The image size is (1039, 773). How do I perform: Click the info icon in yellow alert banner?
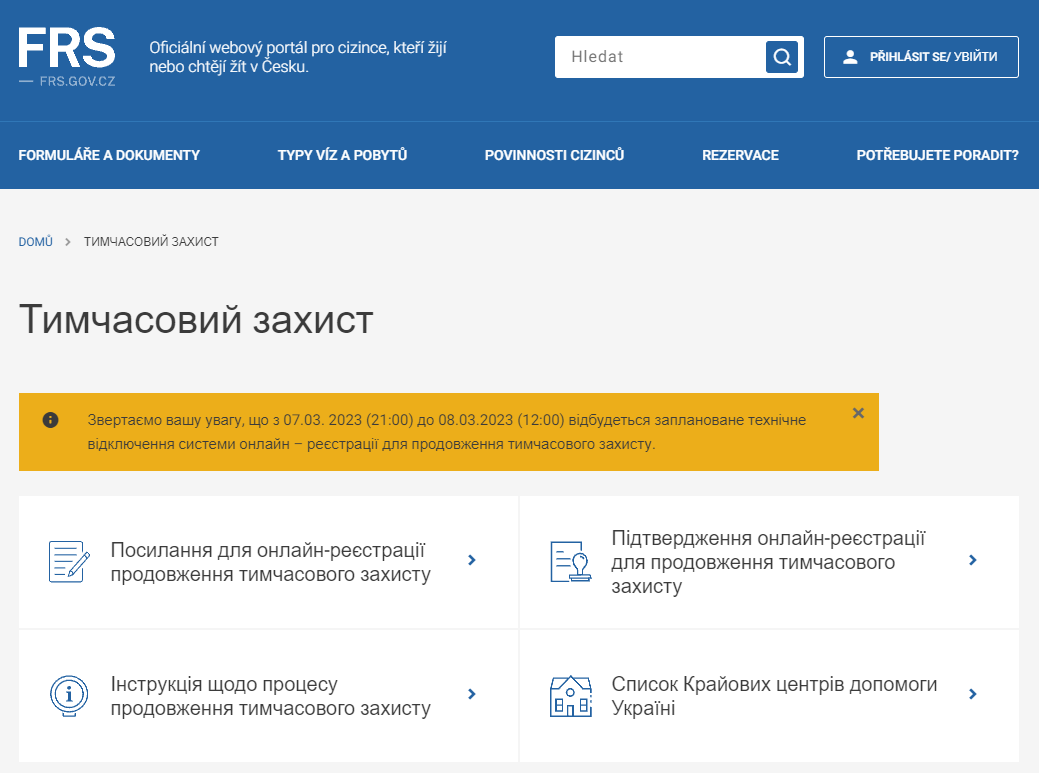[x=50, y=420]
